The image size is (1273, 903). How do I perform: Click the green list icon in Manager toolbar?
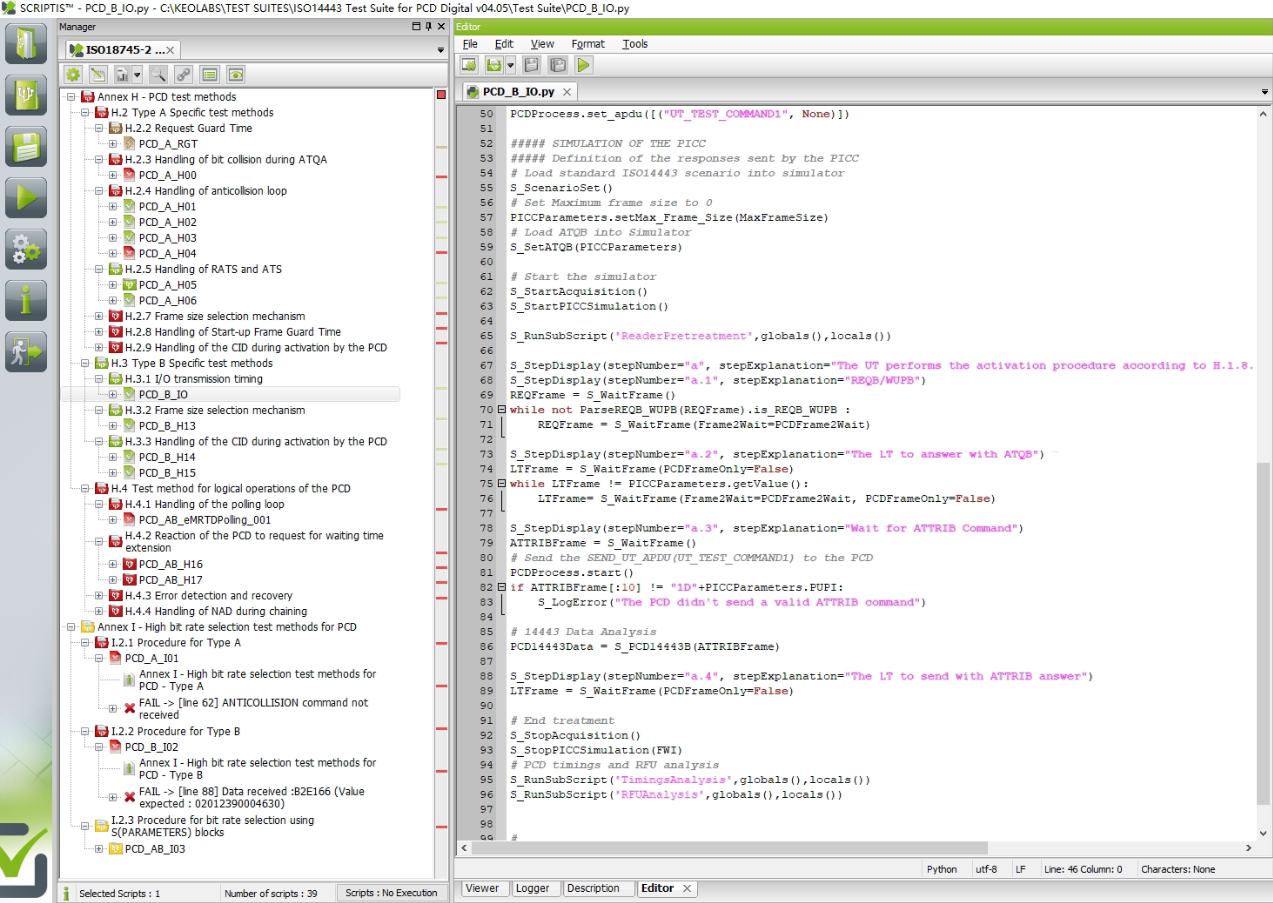(209, 74)
